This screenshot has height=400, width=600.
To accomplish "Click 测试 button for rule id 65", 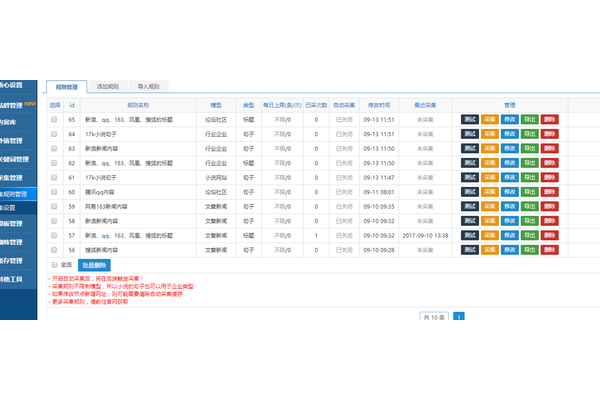I will (x=470, y=119).
